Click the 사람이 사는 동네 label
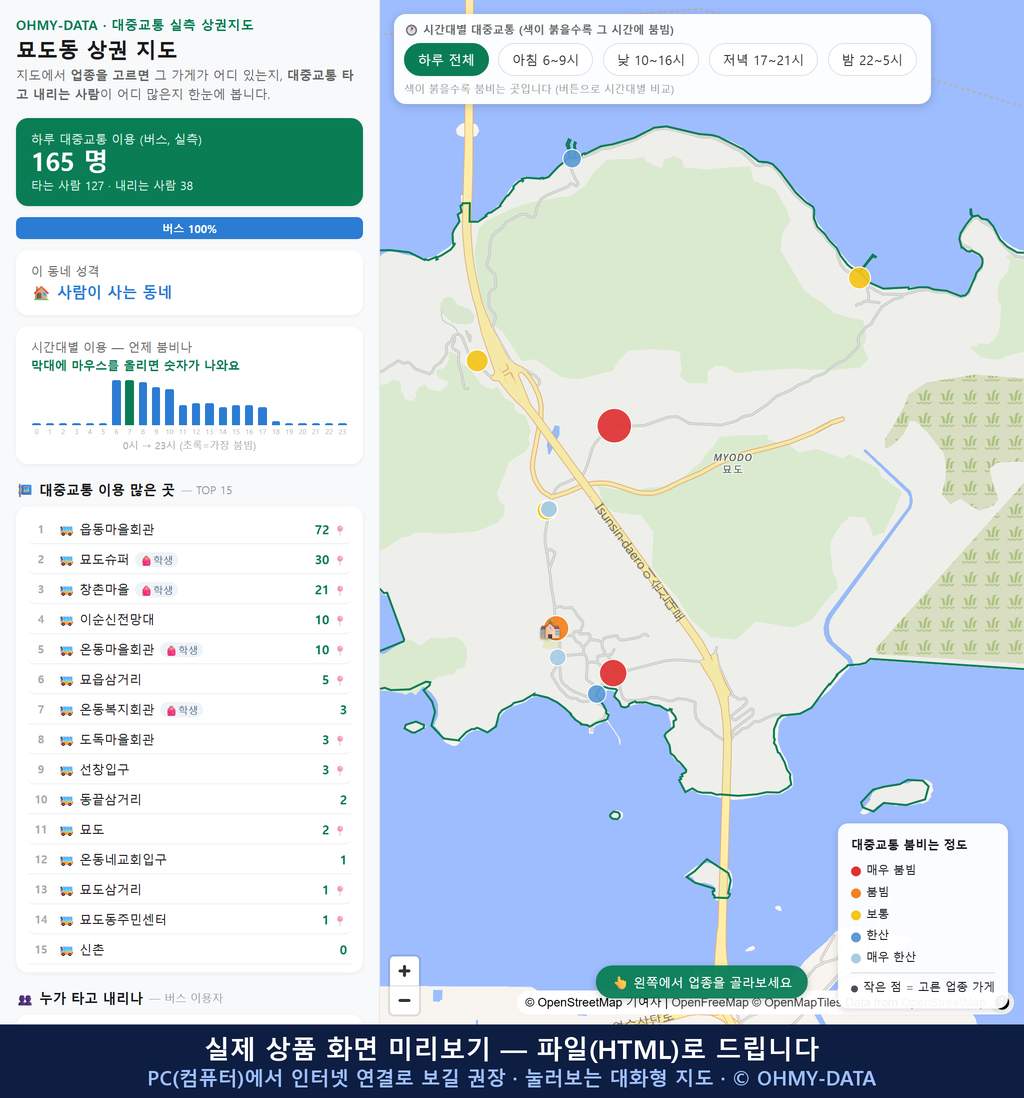This screenshot has width=1024, height=1098. [x=115, y=293]
